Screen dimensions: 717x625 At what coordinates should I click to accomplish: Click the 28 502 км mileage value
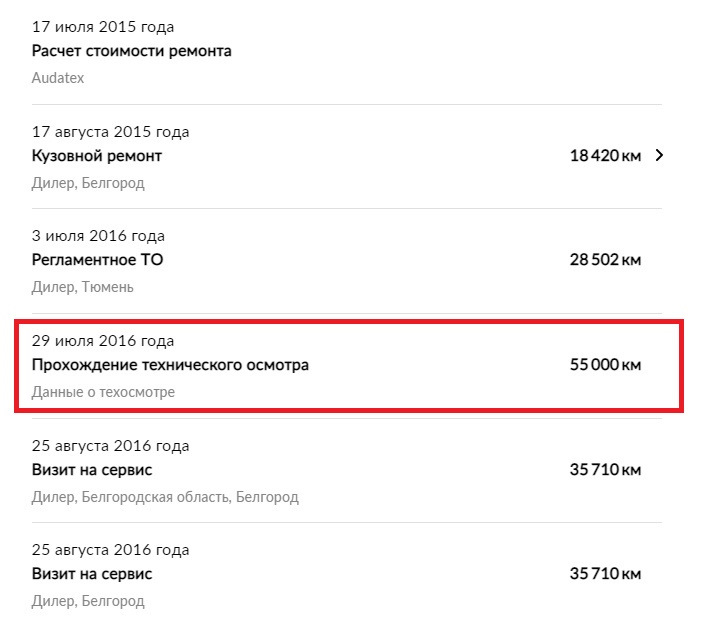coord(605,260)
